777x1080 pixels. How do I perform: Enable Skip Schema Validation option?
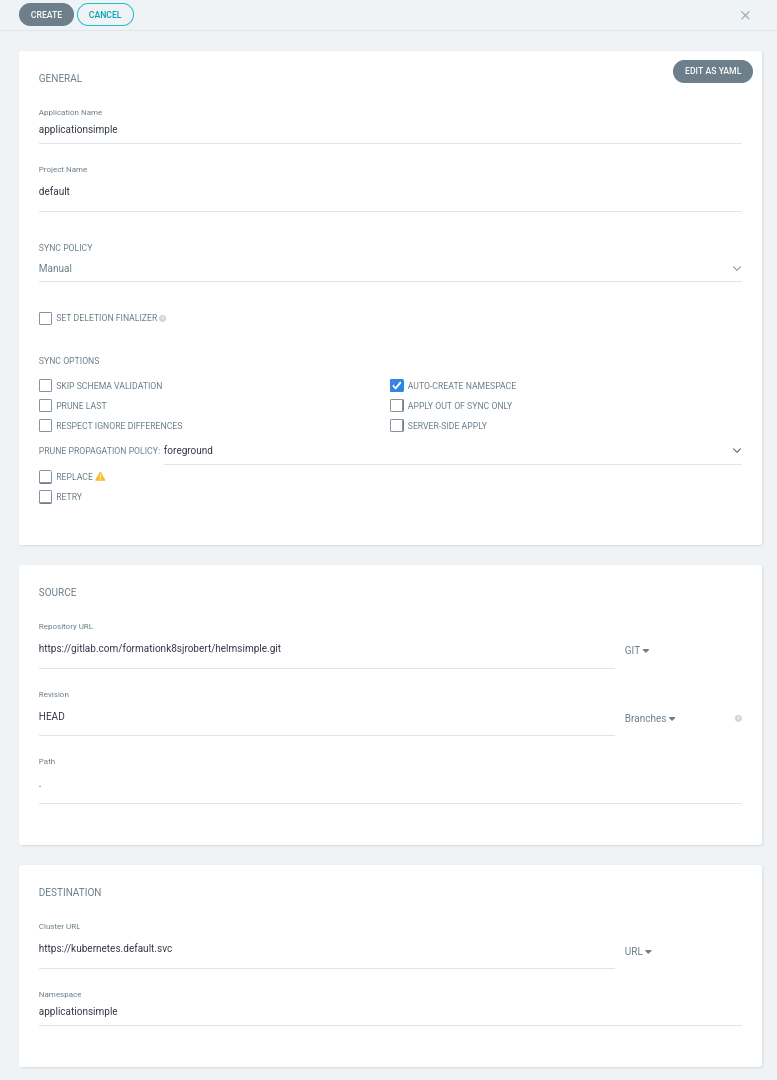[x=45, y=386]
